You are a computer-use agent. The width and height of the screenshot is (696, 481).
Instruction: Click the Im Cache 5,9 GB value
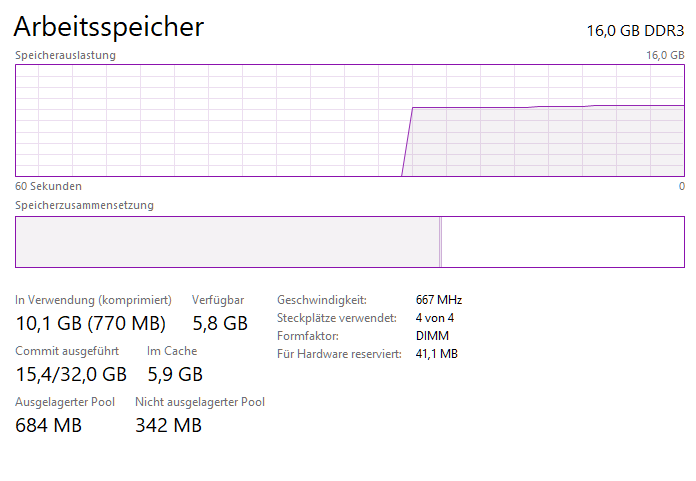(175, 374)
